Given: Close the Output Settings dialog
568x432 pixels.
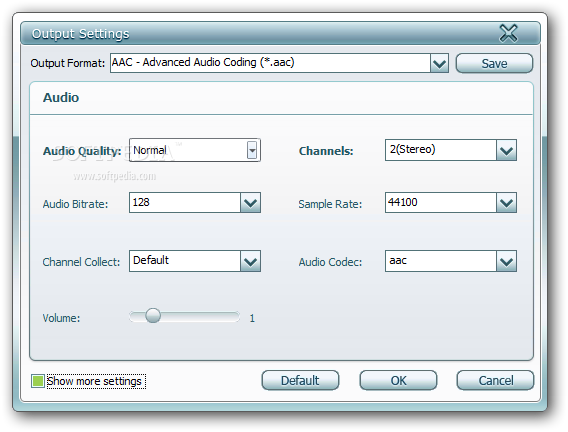Looking at the screenshot, I should [x=509, y=33].
